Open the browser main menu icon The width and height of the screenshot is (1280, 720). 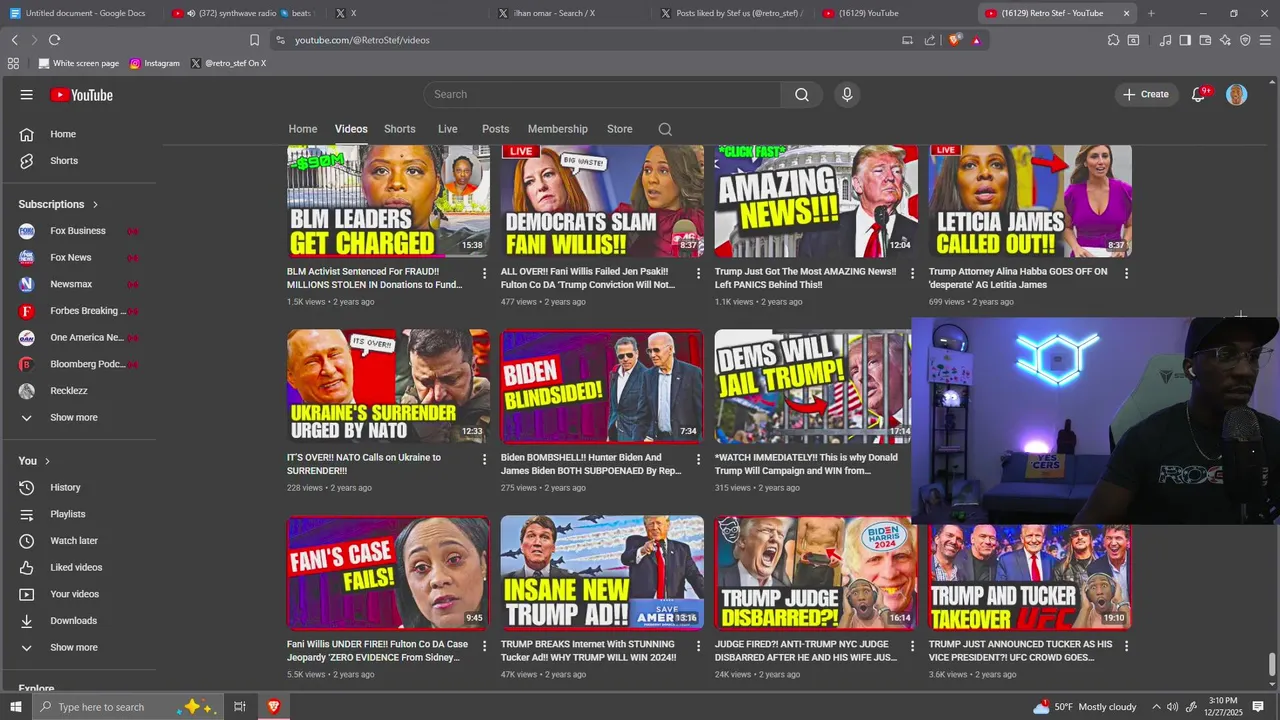1265,40
